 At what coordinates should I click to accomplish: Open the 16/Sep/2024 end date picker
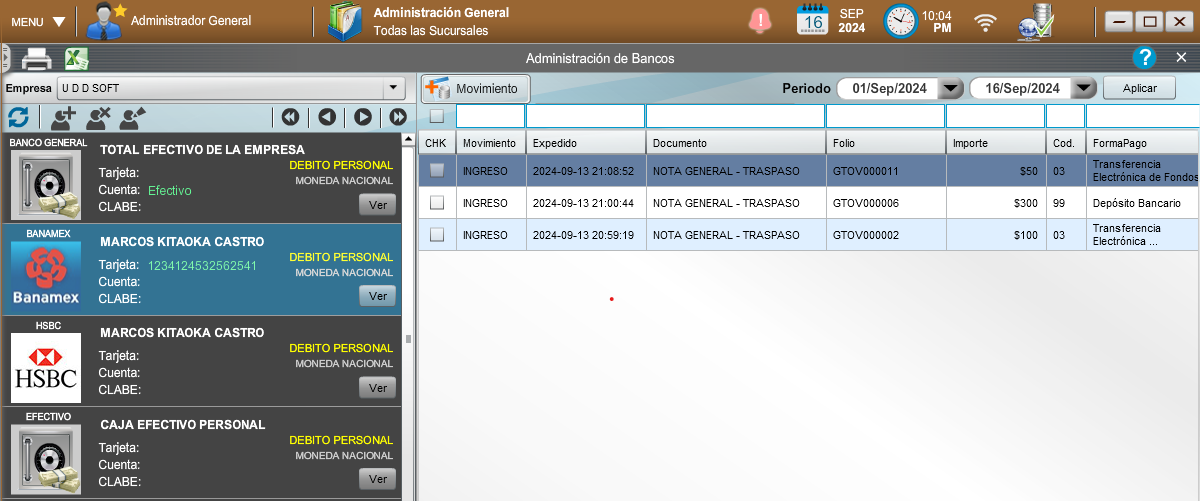tap(1083, 89)
